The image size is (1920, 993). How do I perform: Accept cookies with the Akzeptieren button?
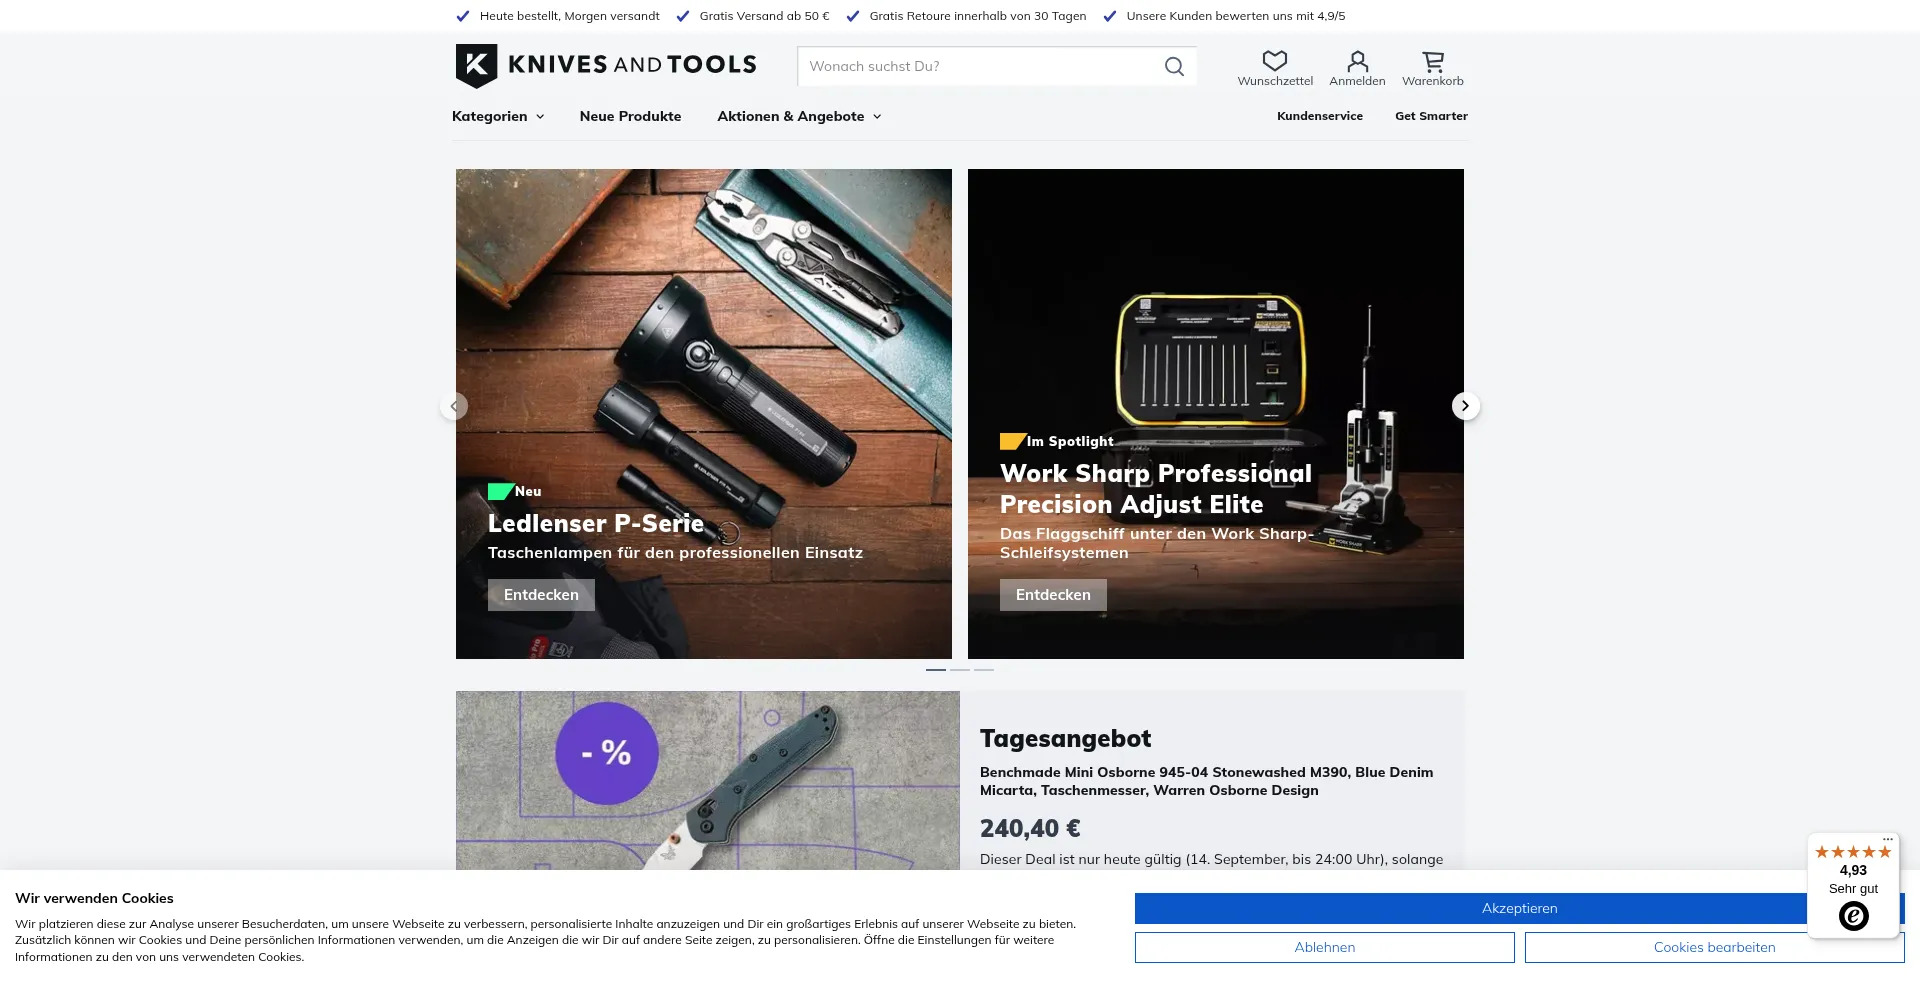pos(1519,908)
